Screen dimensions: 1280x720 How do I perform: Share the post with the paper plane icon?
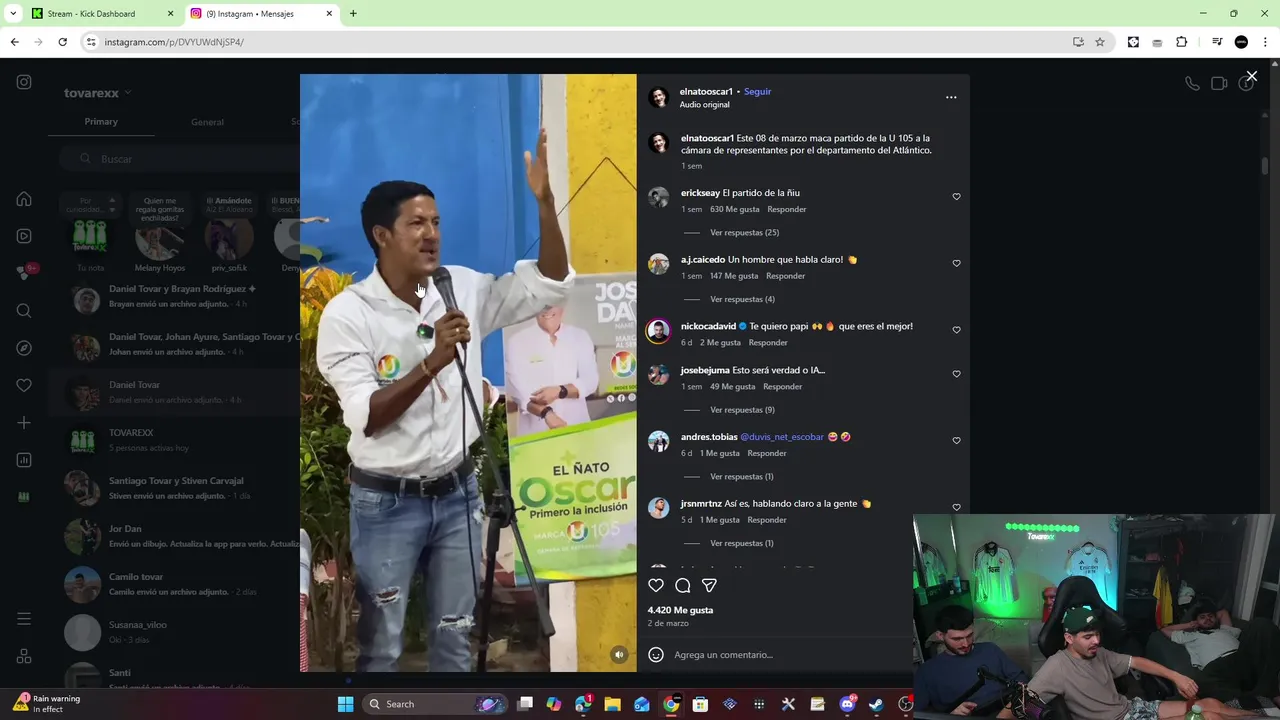[x=709, y=586]
